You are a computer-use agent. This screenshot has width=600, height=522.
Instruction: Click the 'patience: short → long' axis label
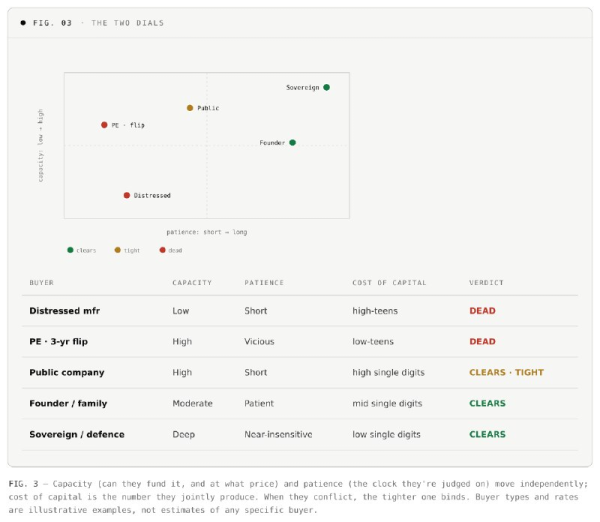point(207,232)
